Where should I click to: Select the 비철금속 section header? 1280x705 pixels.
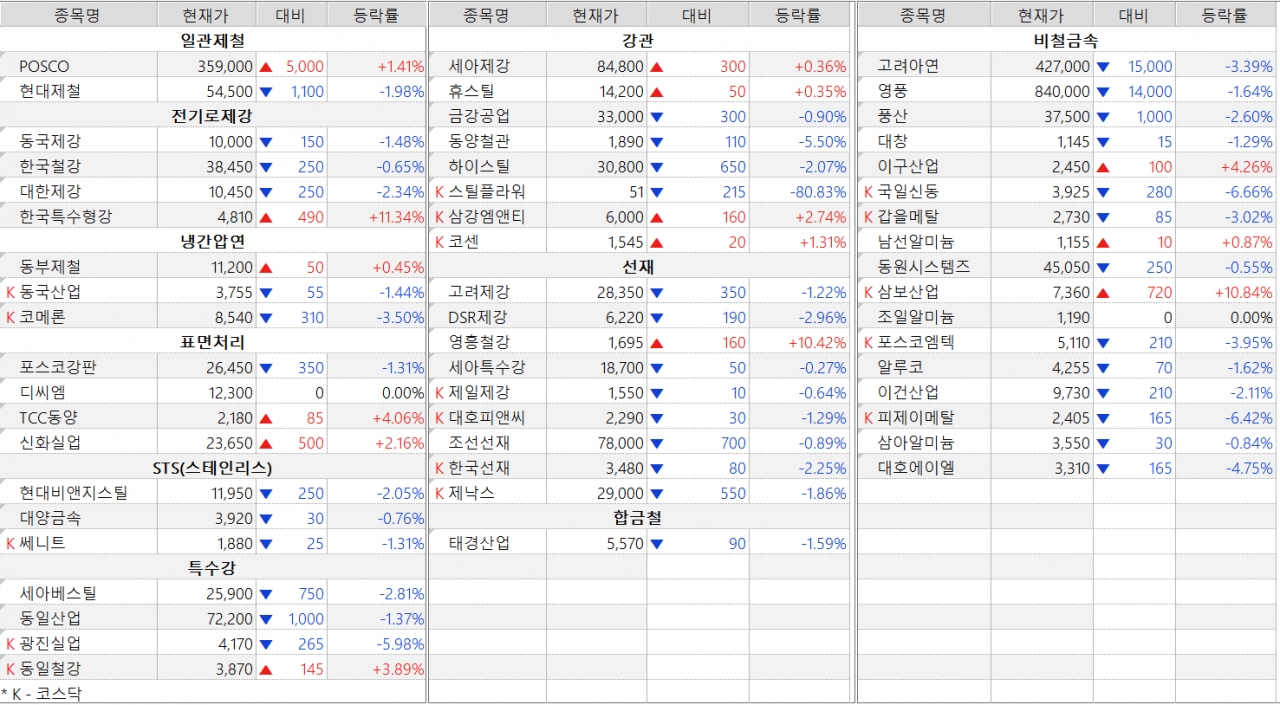click(1065, 41)
